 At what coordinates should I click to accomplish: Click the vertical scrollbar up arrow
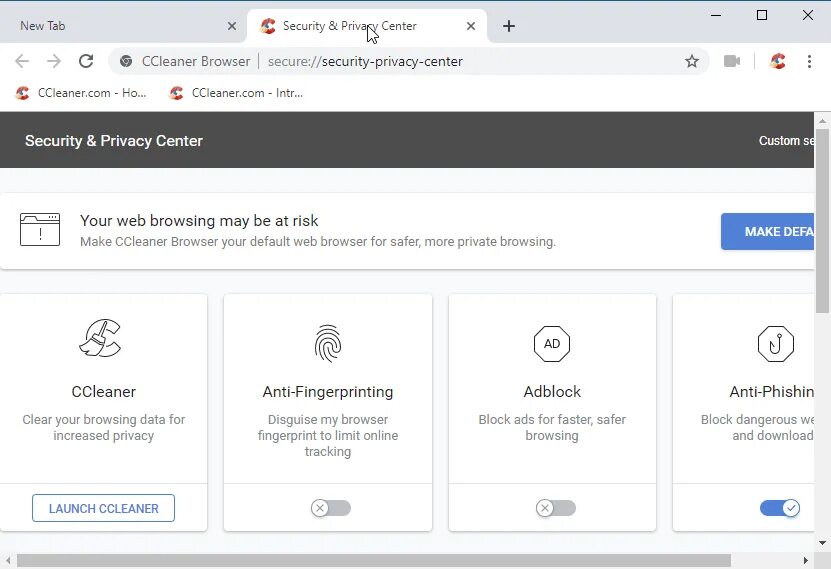click(x=823, y=121)
